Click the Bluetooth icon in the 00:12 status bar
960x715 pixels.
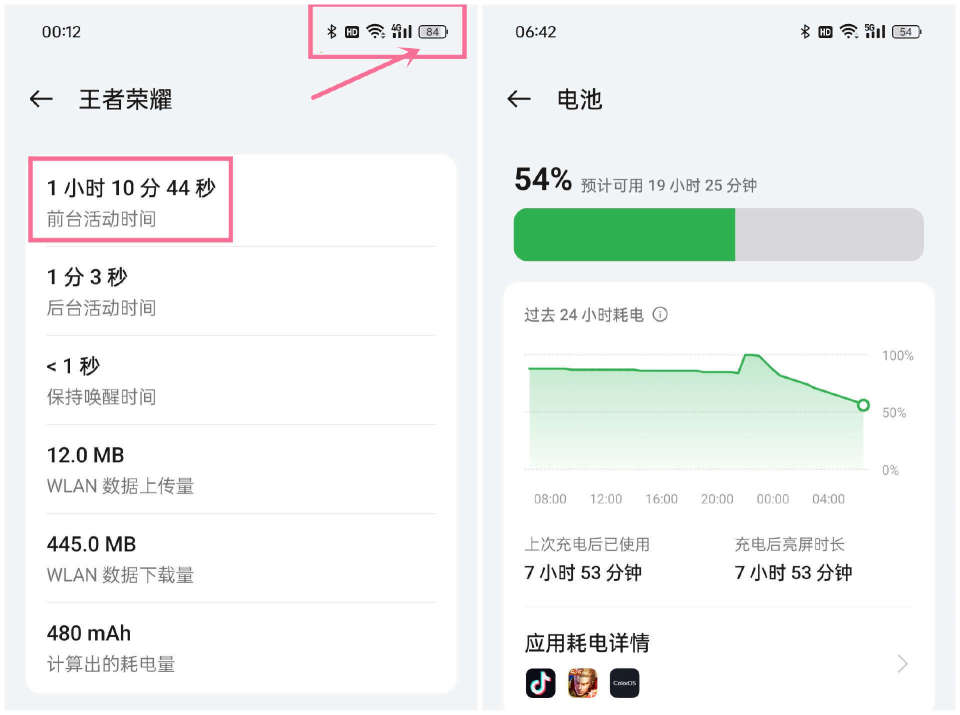[x=332, y=32]
